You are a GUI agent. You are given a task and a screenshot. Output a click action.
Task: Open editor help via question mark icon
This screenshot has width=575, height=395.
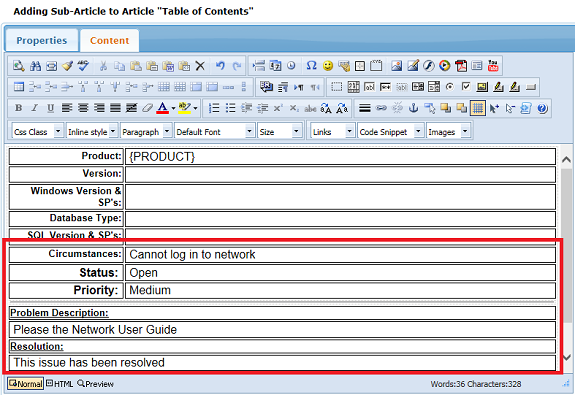click(x=542, y=108)
